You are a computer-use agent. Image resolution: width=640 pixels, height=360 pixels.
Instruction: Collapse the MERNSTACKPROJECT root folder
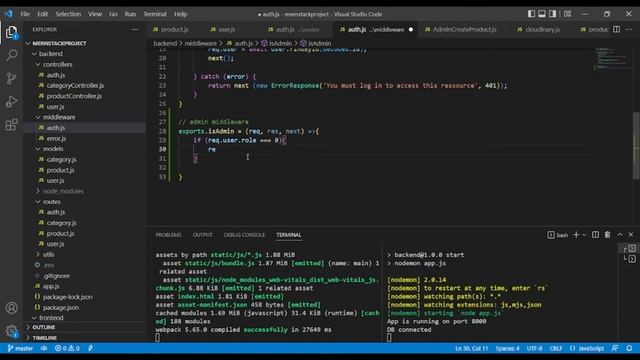pyautogui.click(x=59, y=43)
